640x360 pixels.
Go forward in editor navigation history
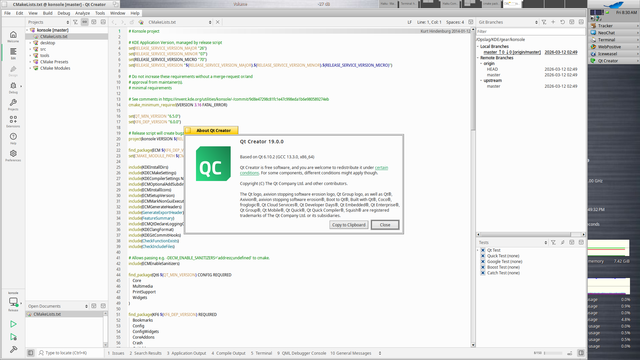(123, 22)
